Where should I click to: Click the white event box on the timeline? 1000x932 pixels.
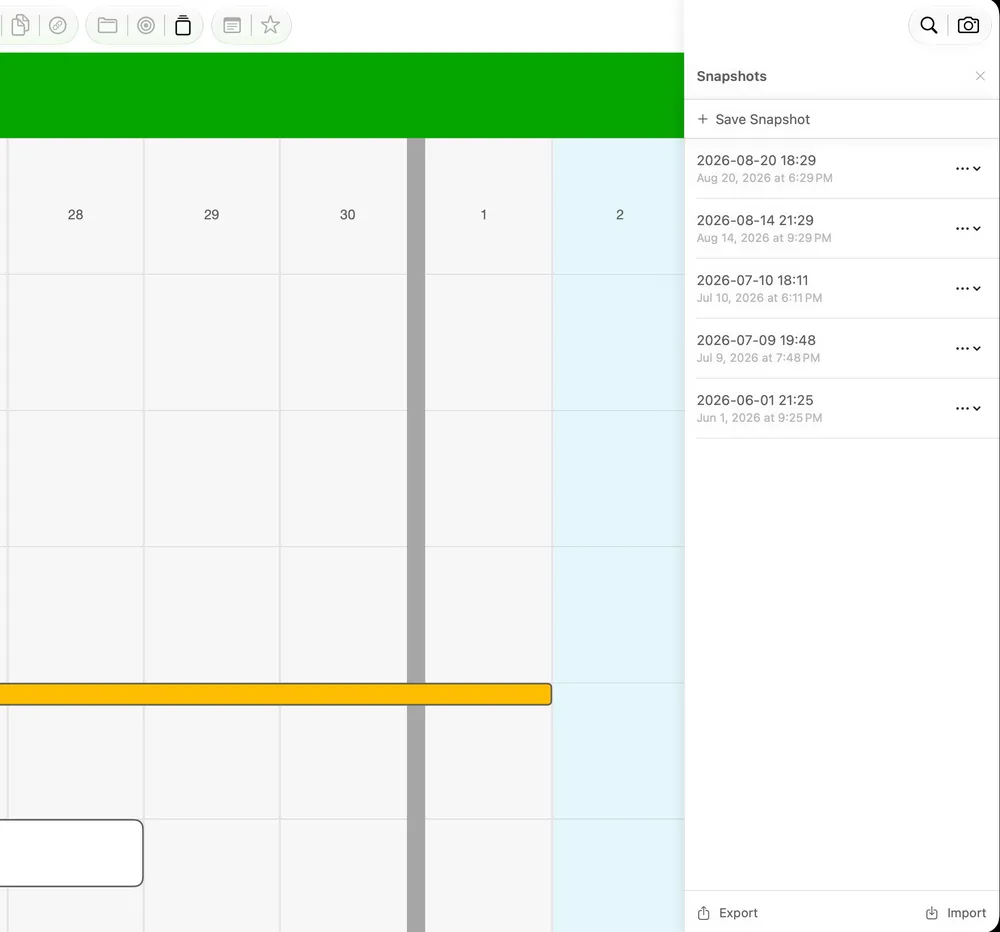tap(71, 853)
